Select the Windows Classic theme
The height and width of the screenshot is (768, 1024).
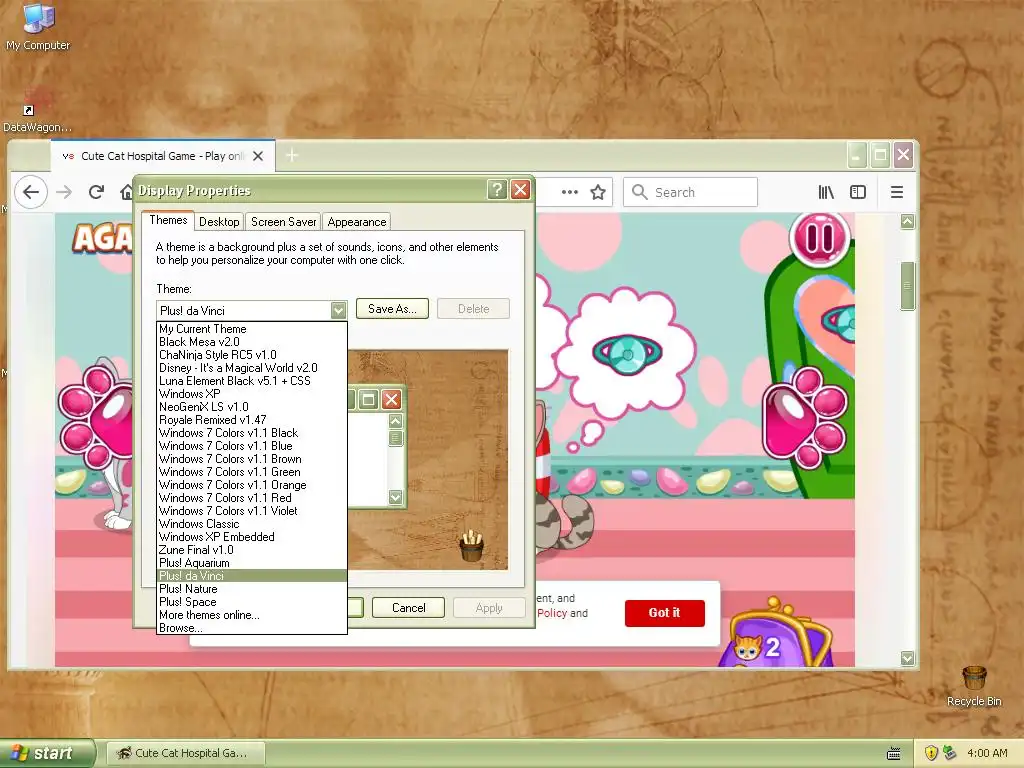click(x=252, y=524)
